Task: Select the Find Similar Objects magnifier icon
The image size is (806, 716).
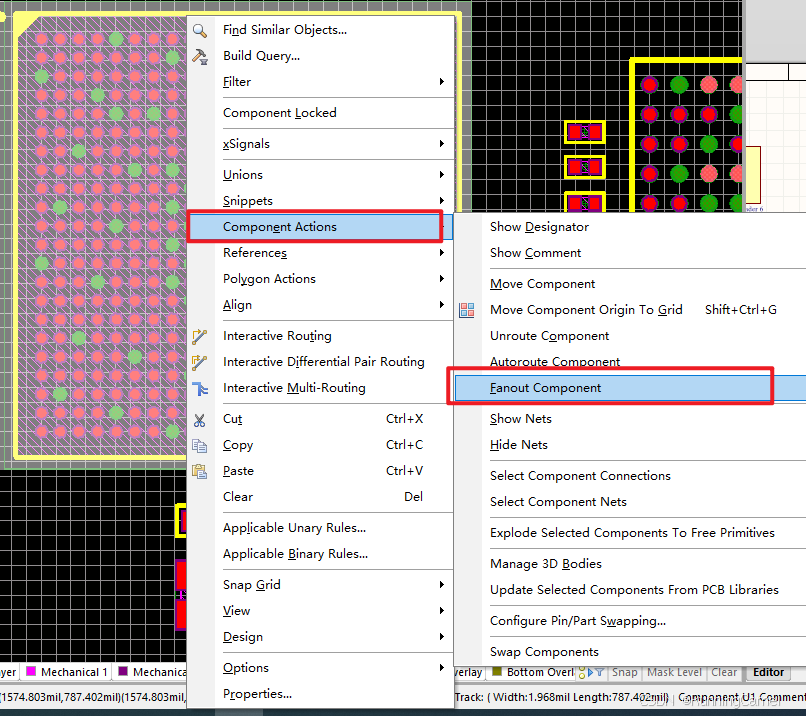Action: click(199, 30)
